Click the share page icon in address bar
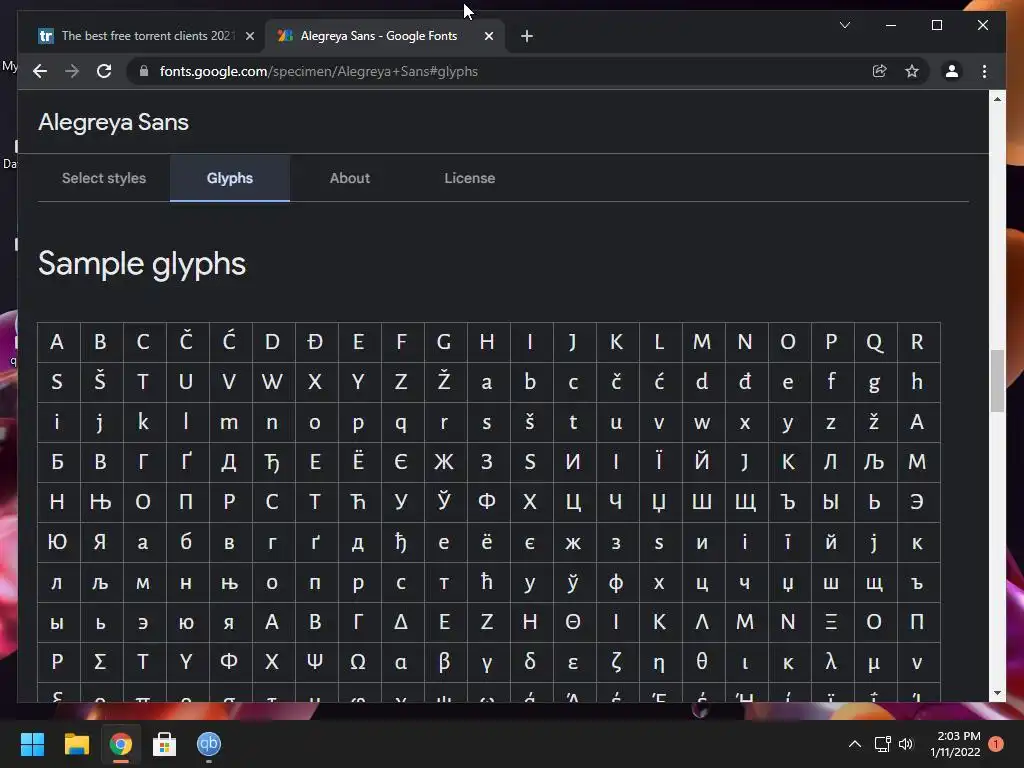 880,71
